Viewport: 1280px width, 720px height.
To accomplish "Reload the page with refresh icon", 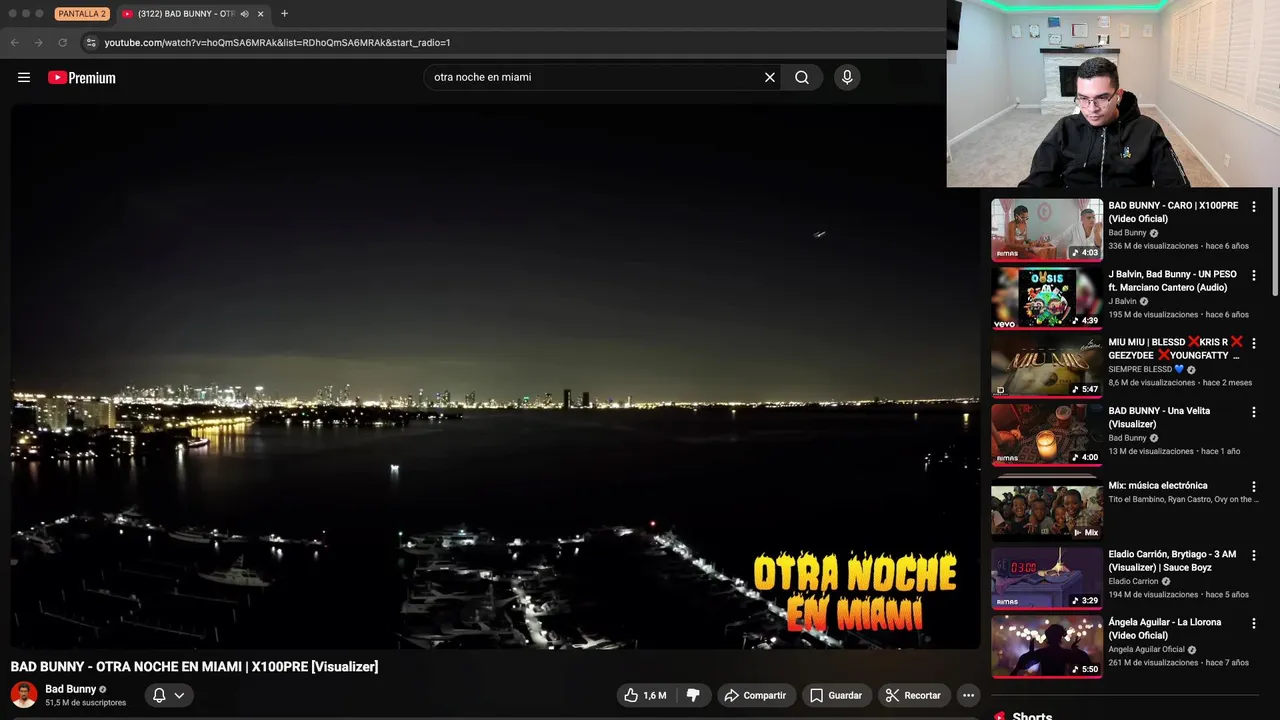I will [62, 43].
